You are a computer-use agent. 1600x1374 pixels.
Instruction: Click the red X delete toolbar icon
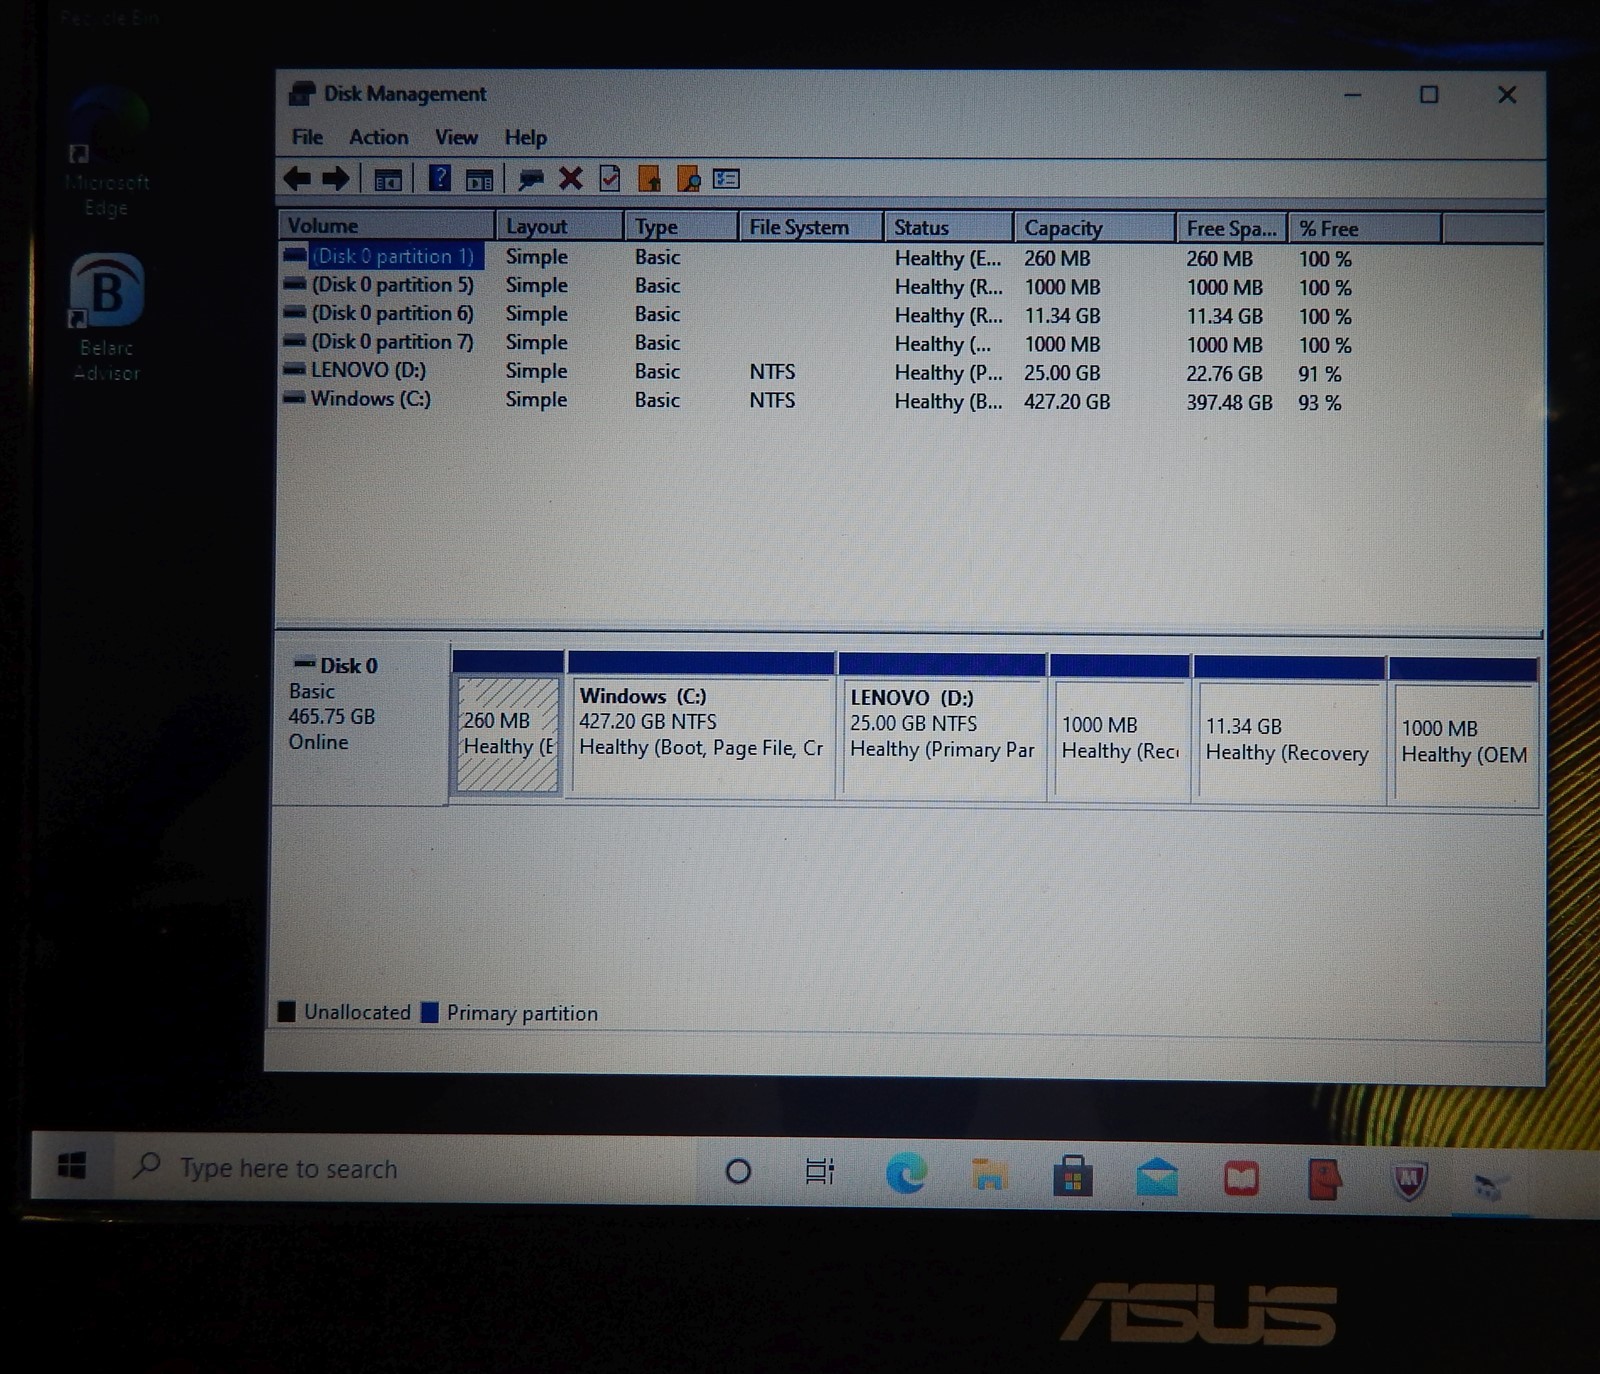570,179
